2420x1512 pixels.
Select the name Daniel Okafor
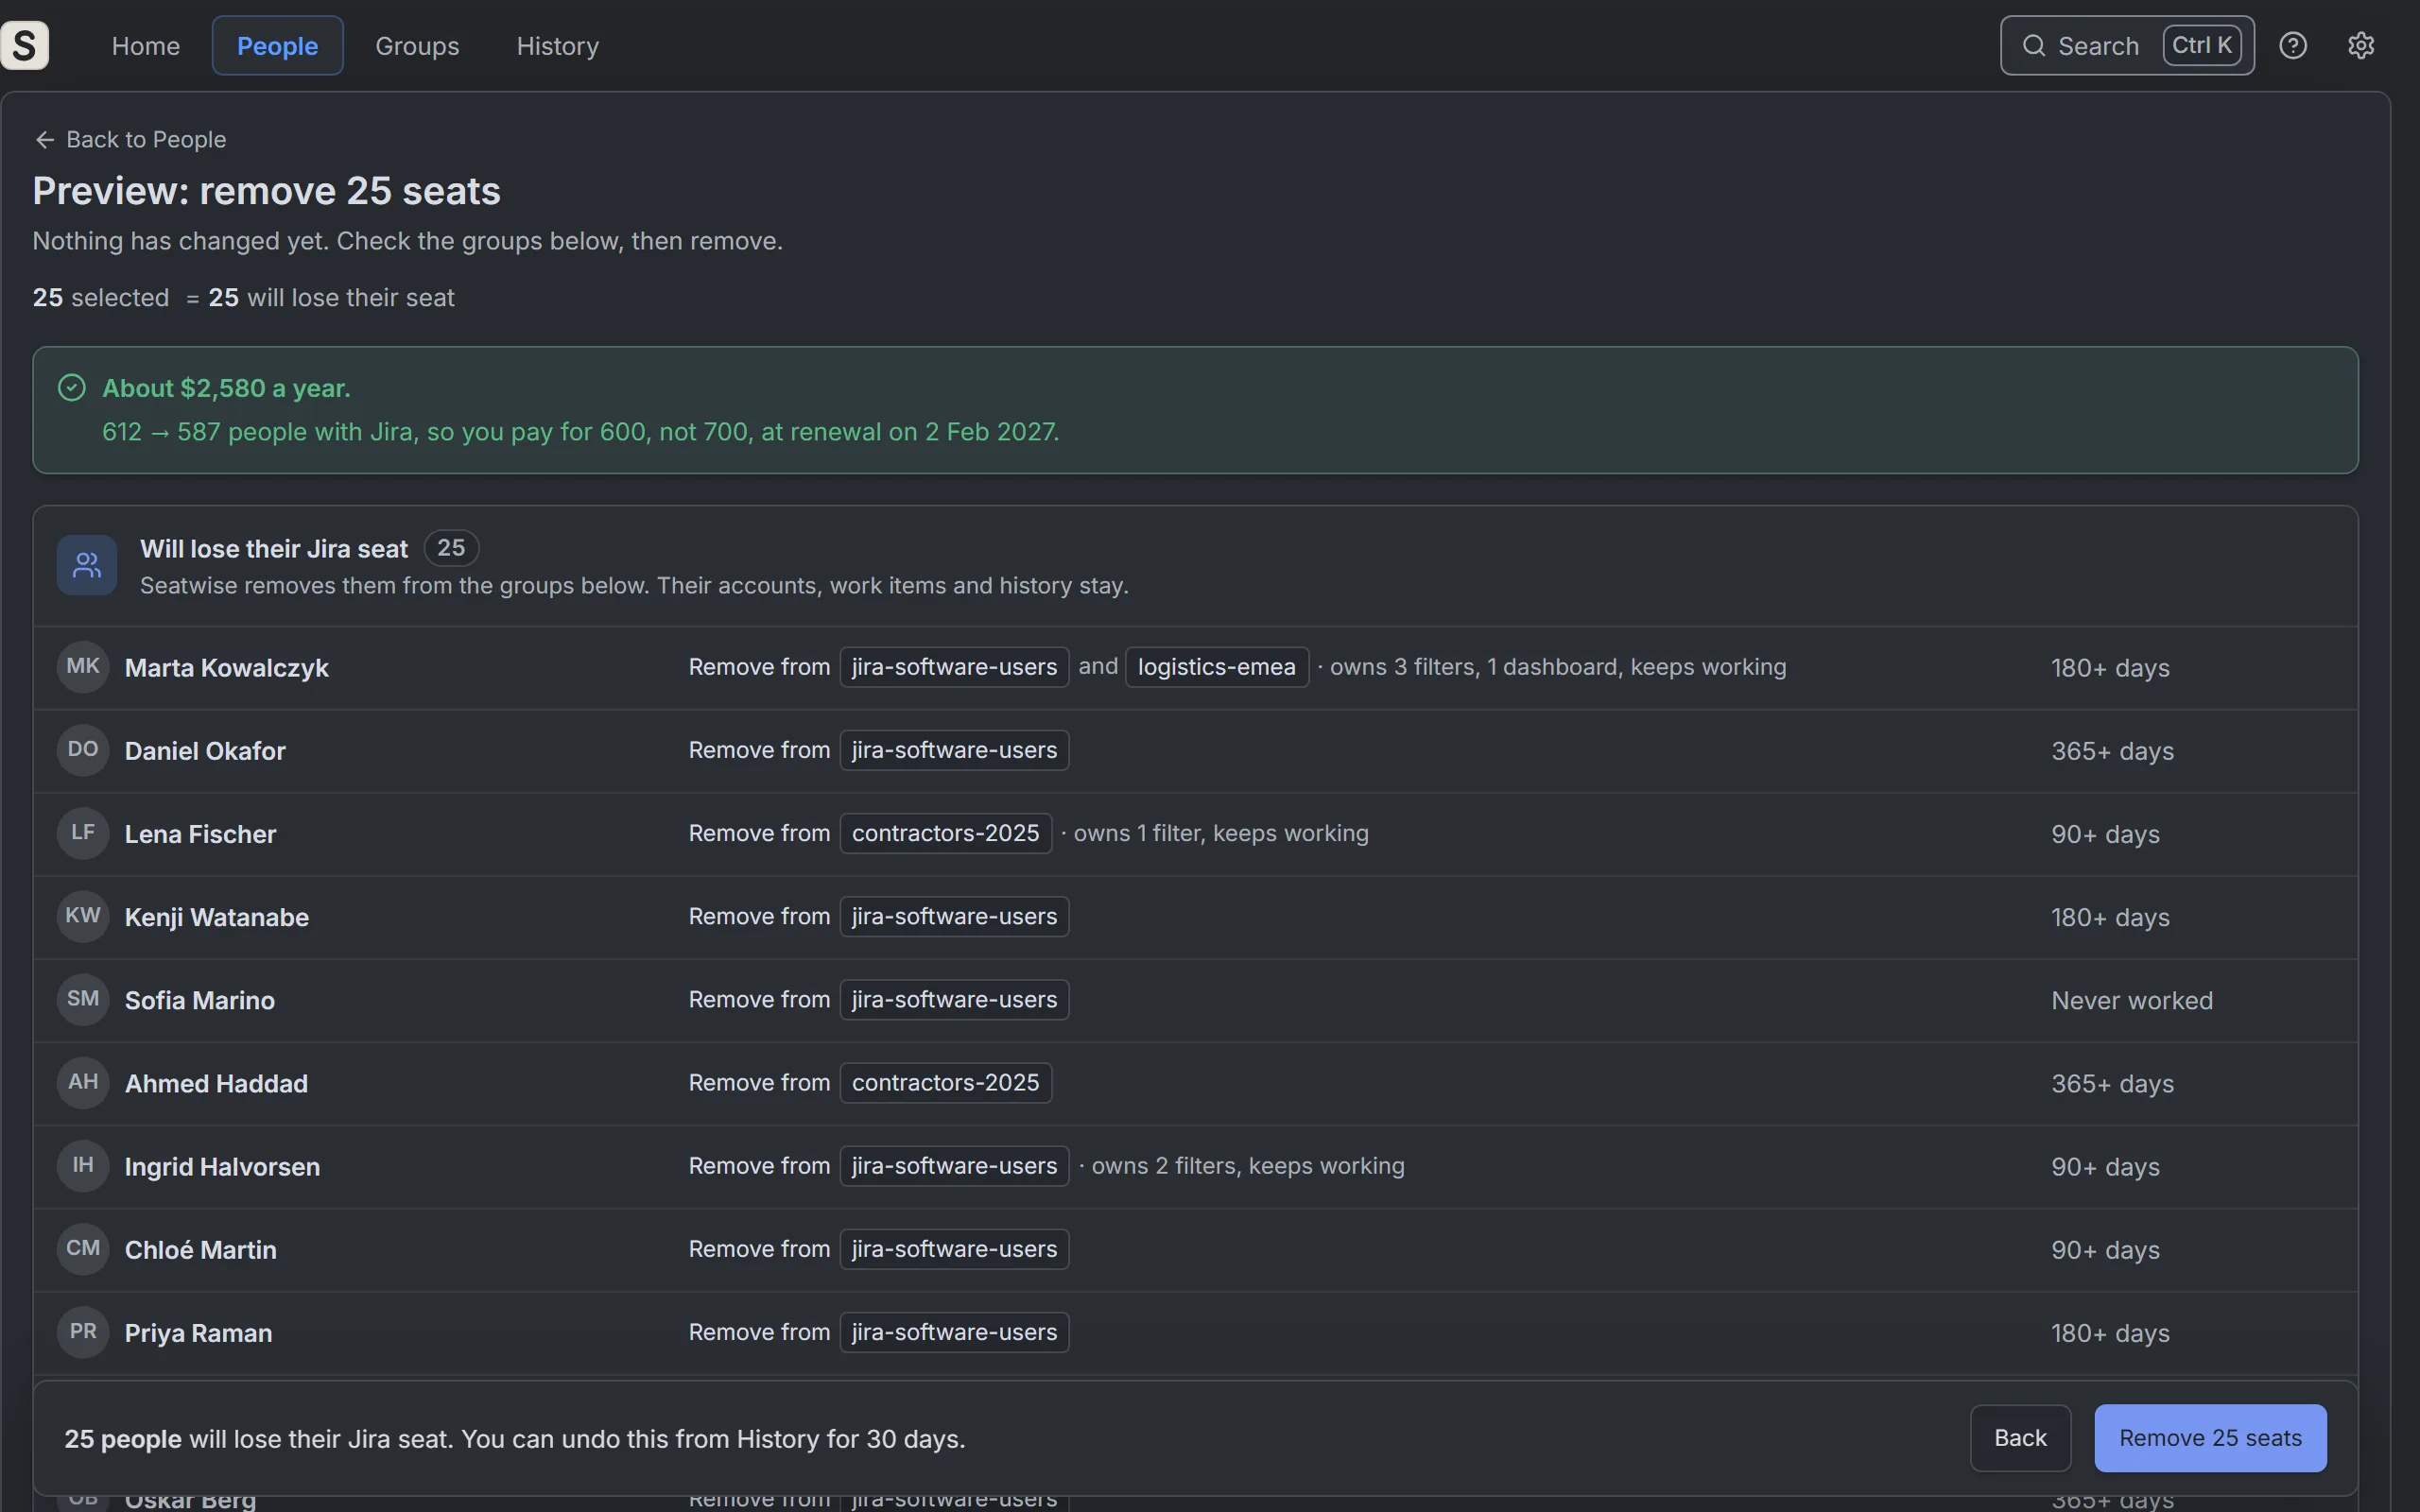point(205,751)
